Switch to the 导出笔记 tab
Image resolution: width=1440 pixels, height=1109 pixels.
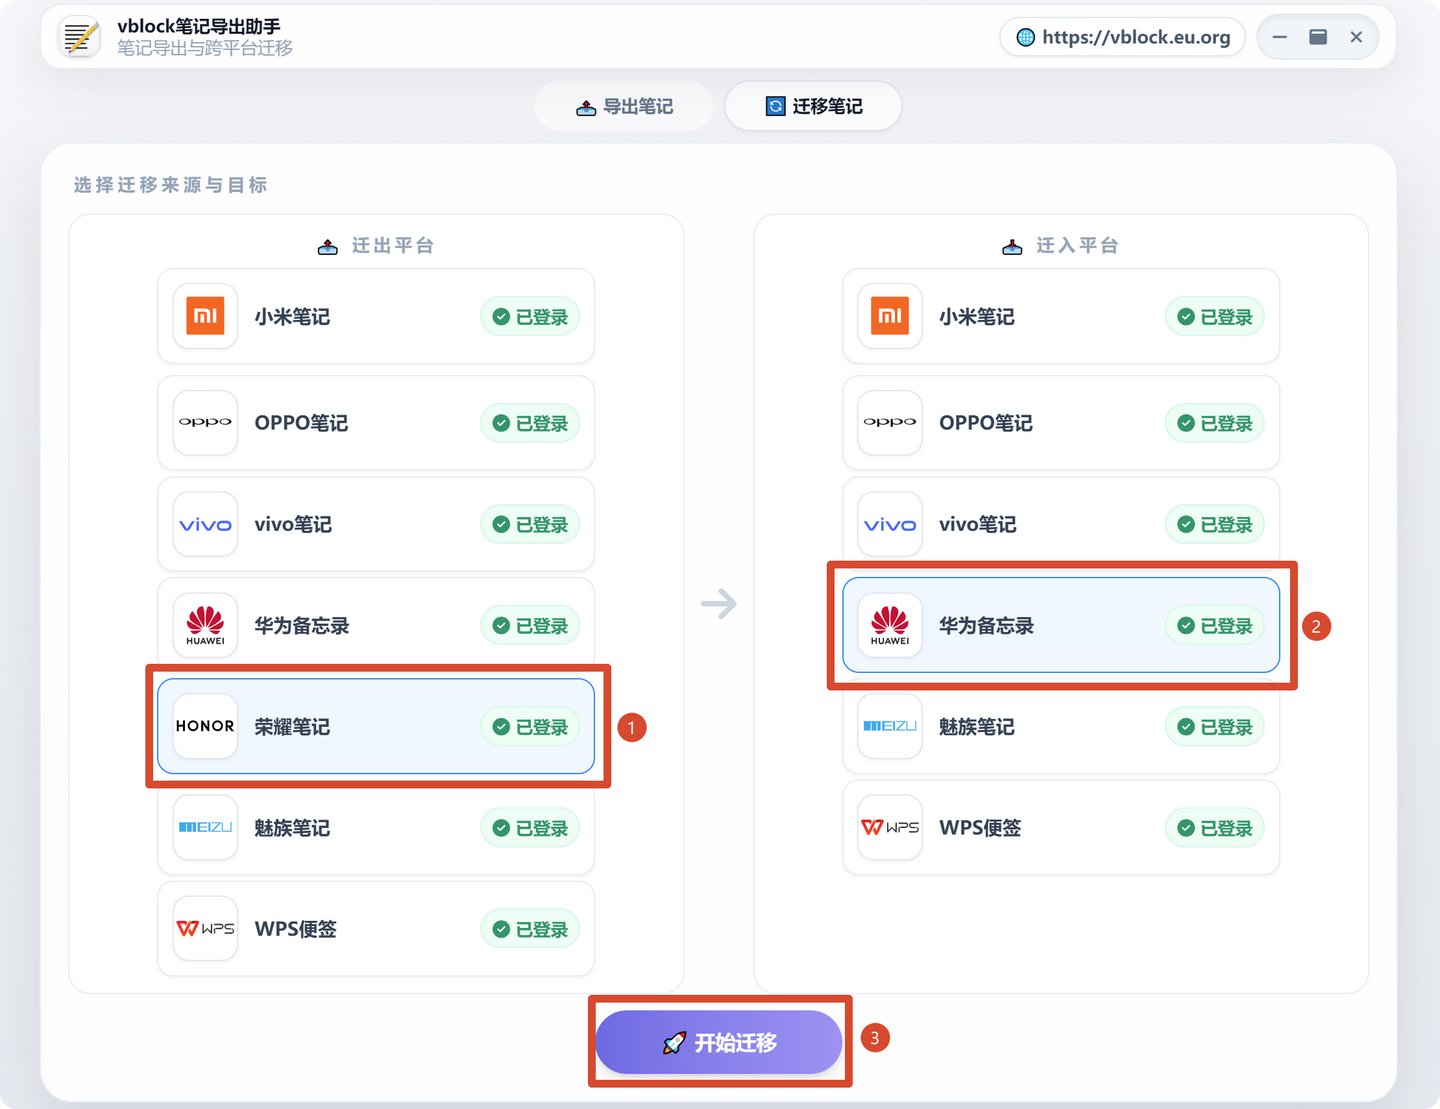pyautogui.click(x=624, y=106)
